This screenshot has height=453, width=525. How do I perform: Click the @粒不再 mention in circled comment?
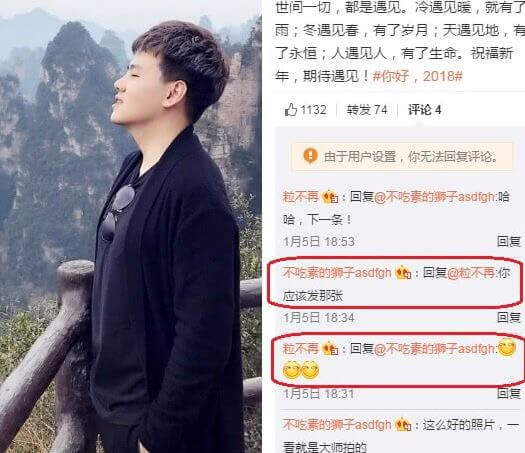[x=471, y=273]
